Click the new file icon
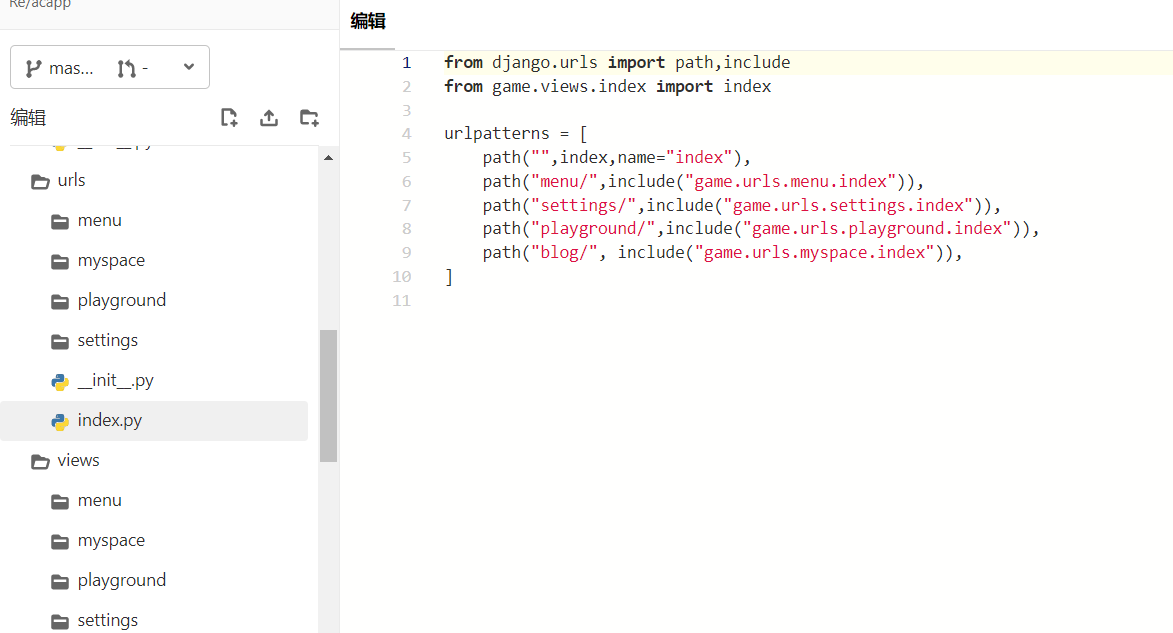1173x633 pixels. tap(229, 118)
